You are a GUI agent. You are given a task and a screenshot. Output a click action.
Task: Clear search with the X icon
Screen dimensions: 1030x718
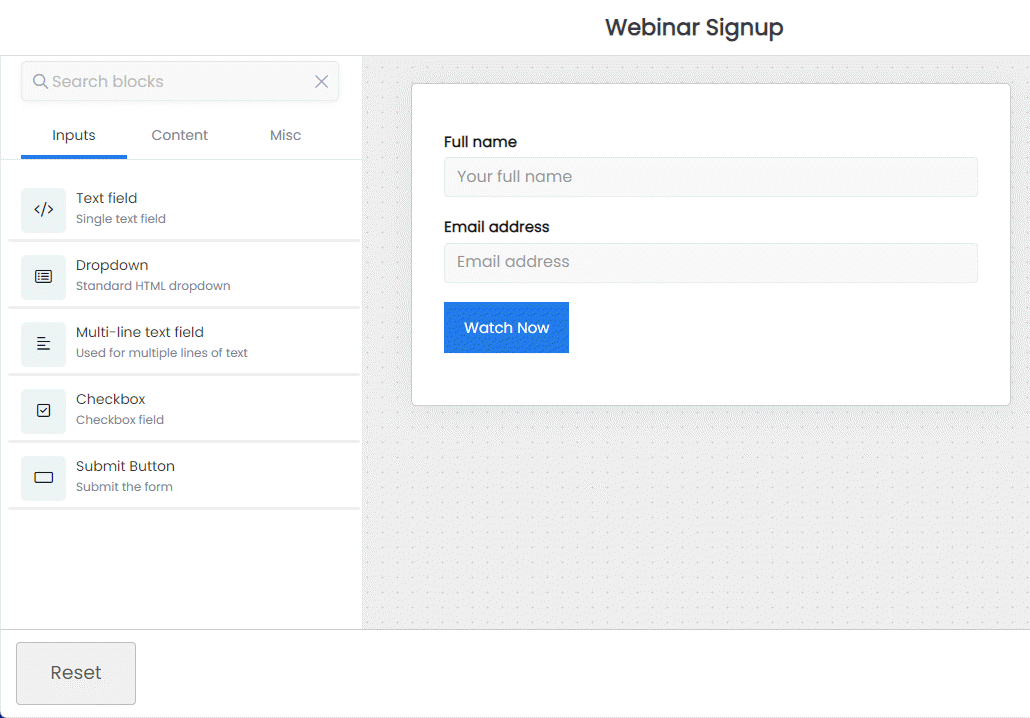(x=321, y=82)
